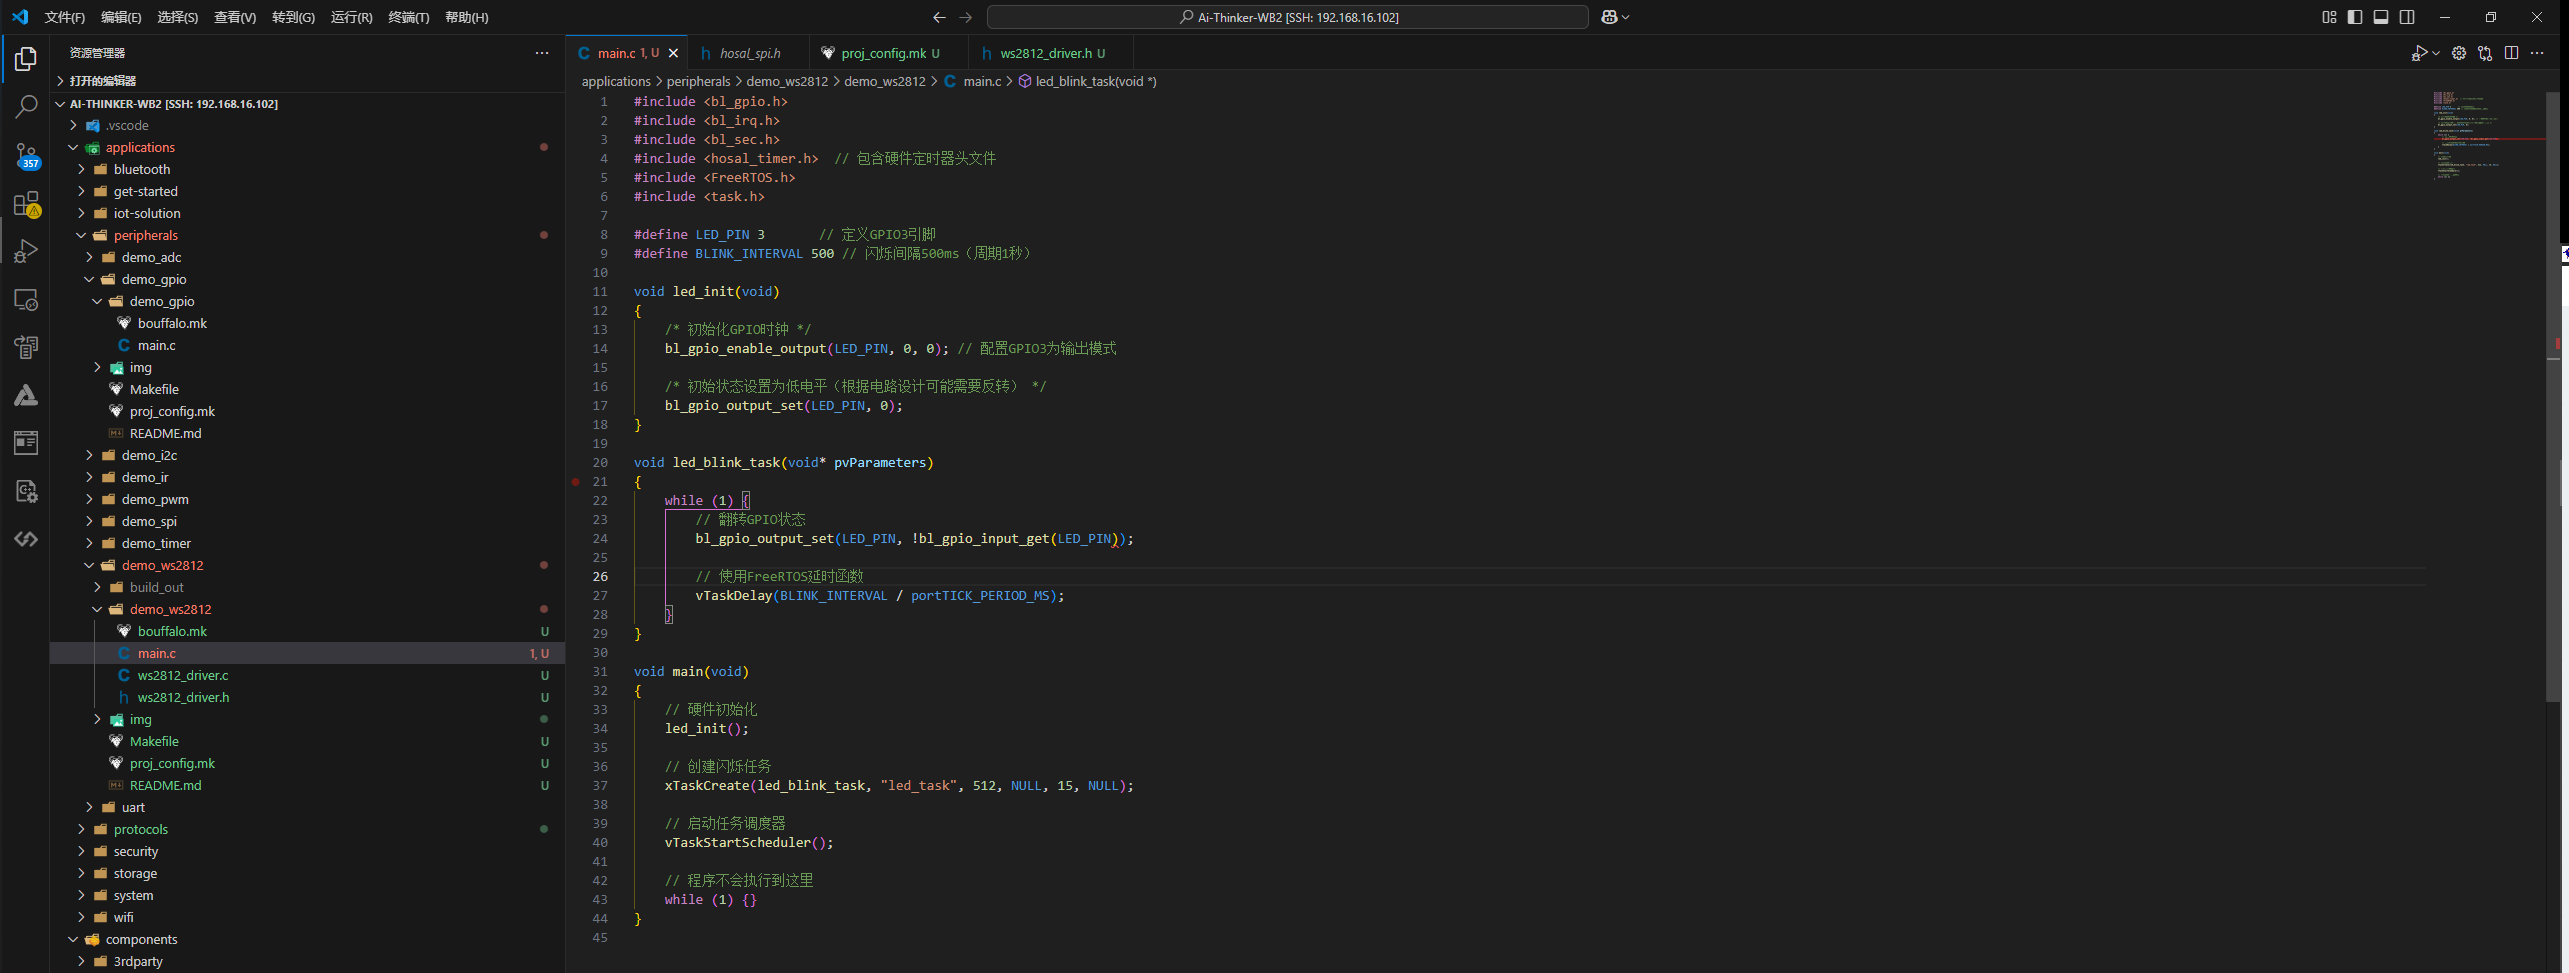Close the main.c editor tab
Image resolution: width=2569 pixels, height=973 pixels.
673,53
